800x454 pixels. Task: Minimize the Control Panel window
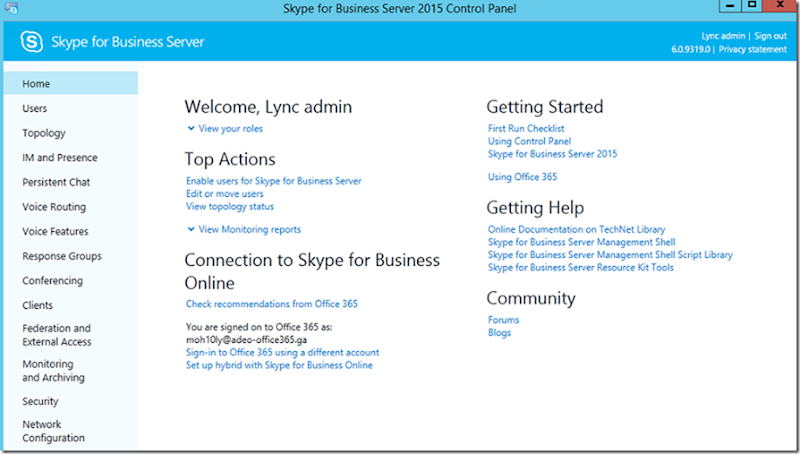730,6
